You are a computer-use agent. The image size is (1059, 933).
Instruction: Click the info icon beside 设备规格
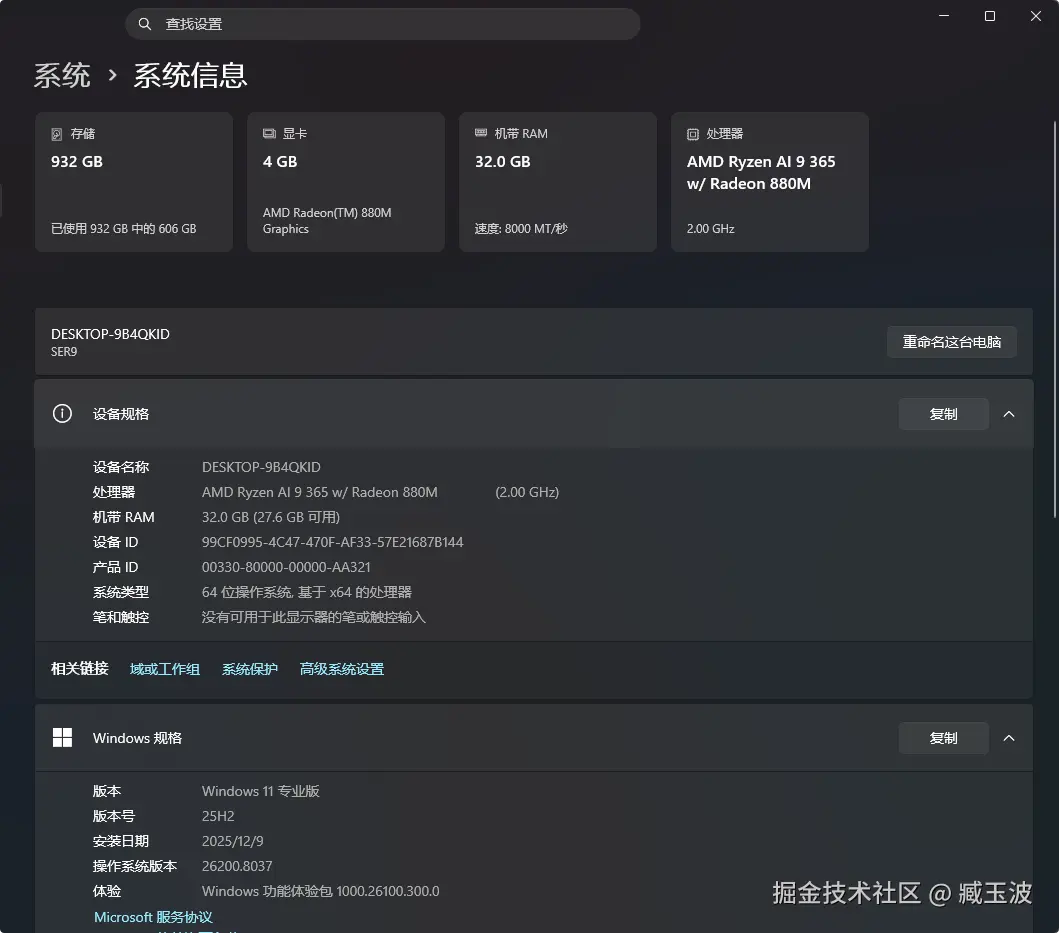(x=62, y=413)
